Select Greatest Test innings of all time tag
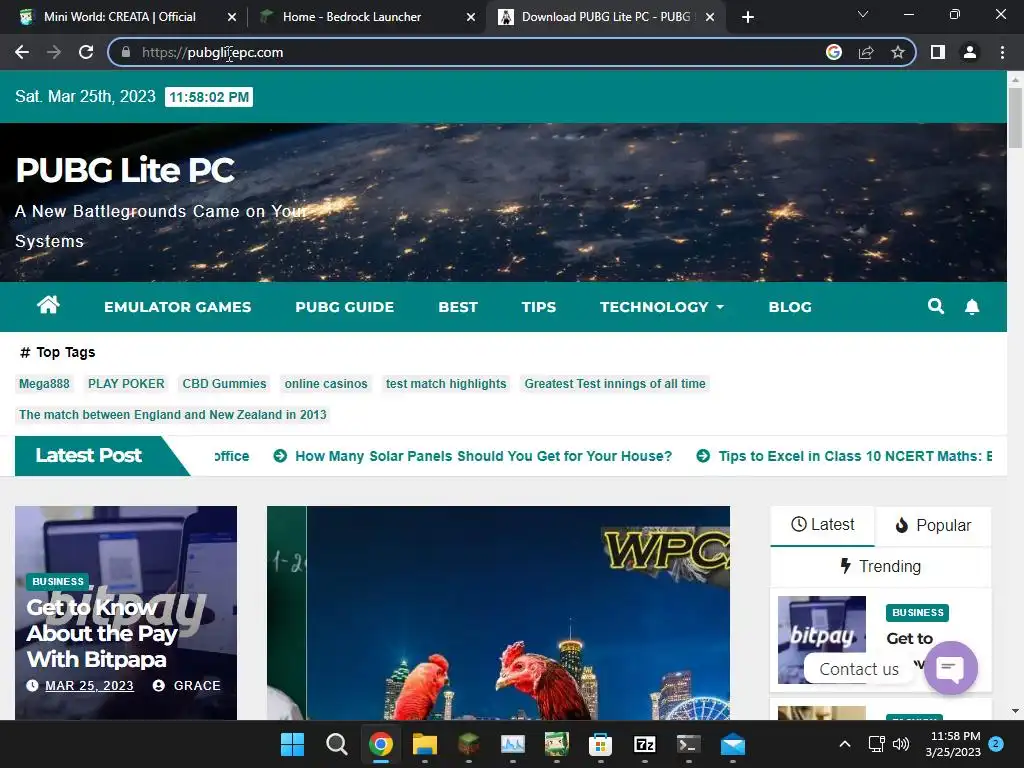This screenshot has width=1024, height=768. coord(615,384)
